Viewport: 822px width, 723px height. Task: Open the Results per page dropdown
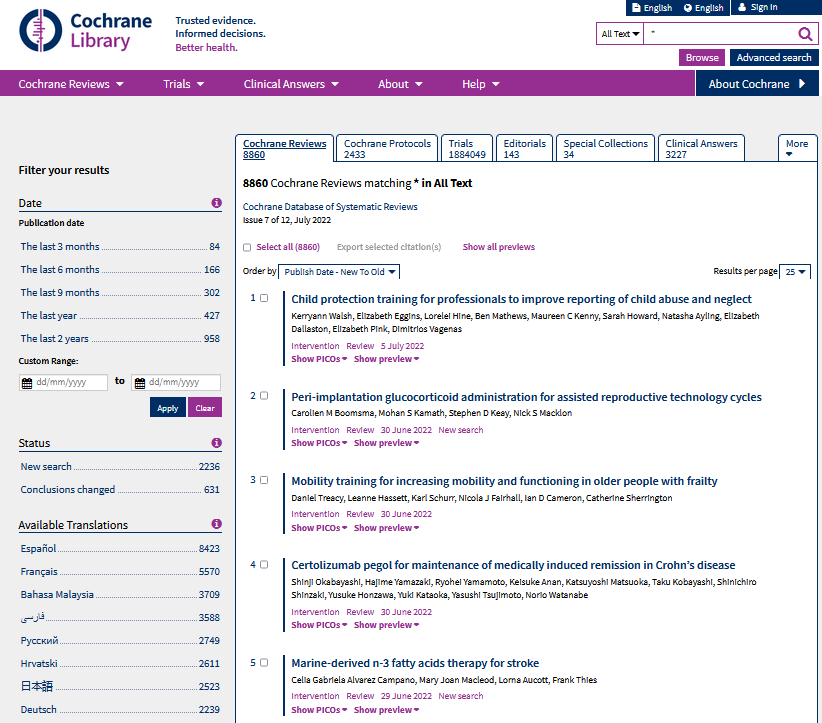(795, 272)
